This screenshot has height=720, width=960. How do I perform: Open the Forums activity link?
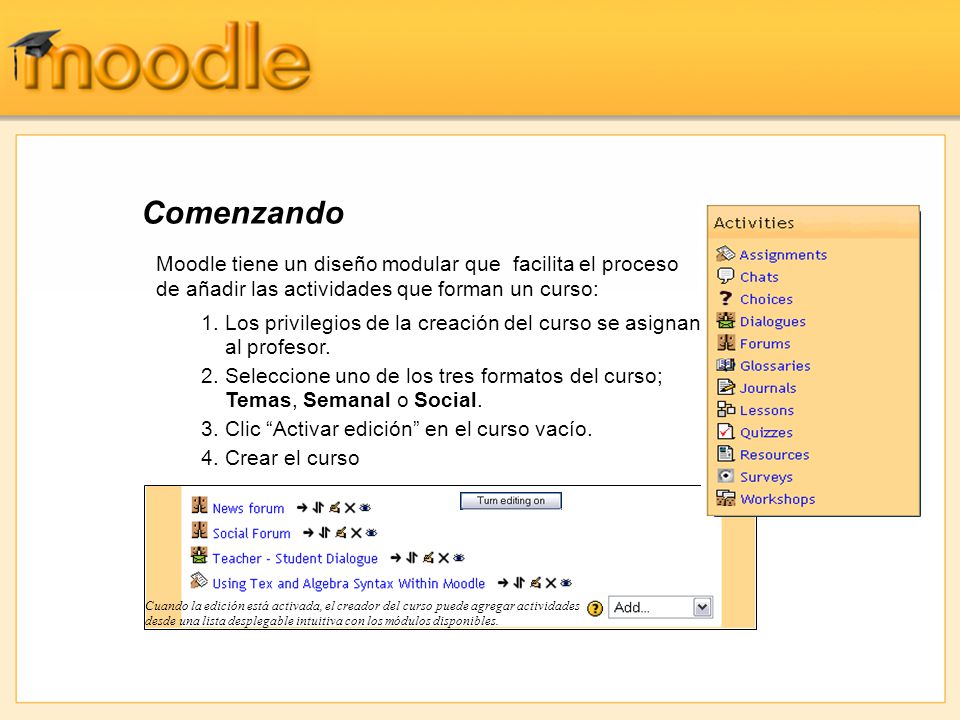click(765, 343)
